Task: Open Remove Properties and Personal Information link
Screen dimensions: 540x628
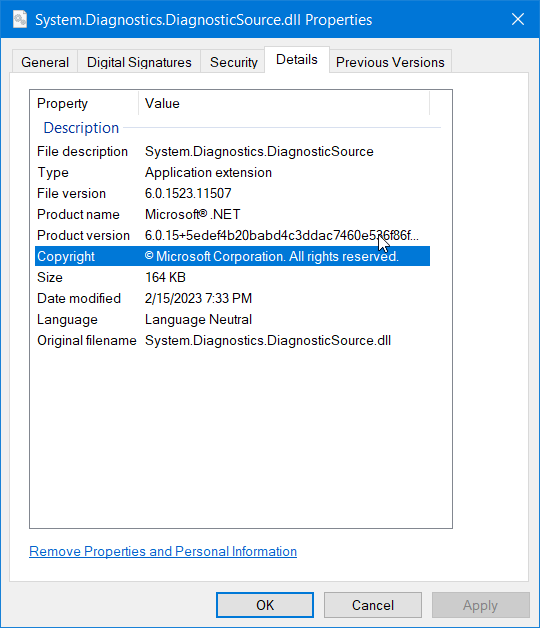Action: coord(163,552)
